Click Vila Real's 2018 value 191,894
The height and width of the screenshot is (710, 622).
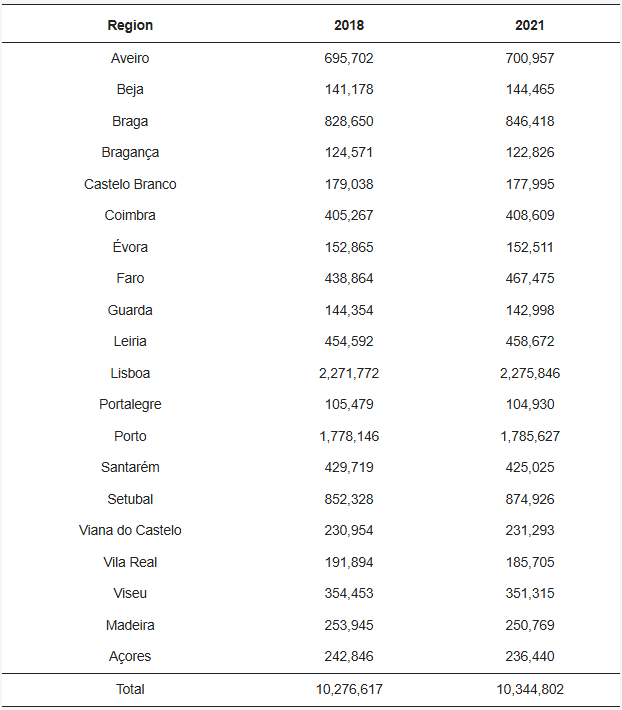point(349,562)
